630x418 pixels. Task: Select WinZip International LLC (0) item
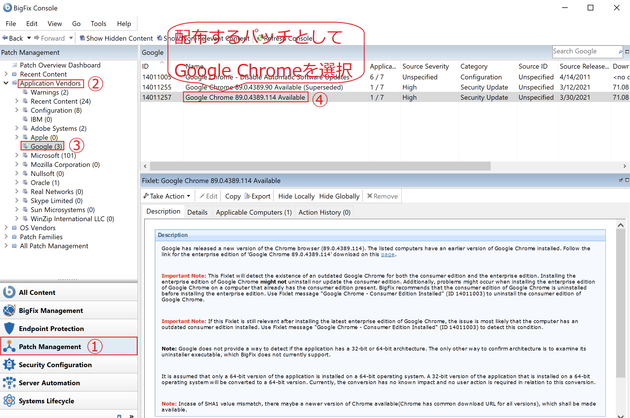click(72, 219)
